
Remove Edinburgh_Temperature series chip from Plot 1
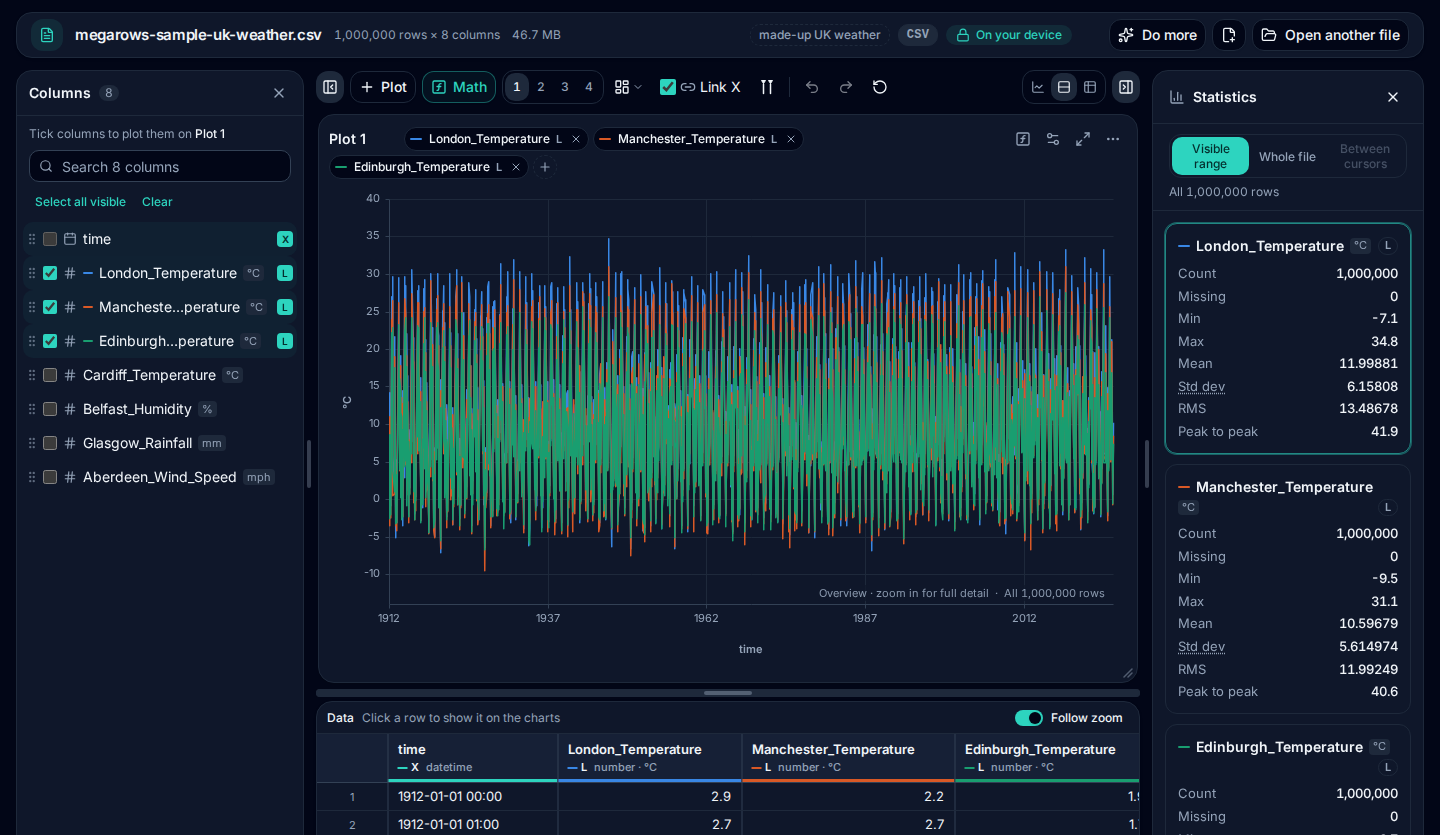[516, 167]
